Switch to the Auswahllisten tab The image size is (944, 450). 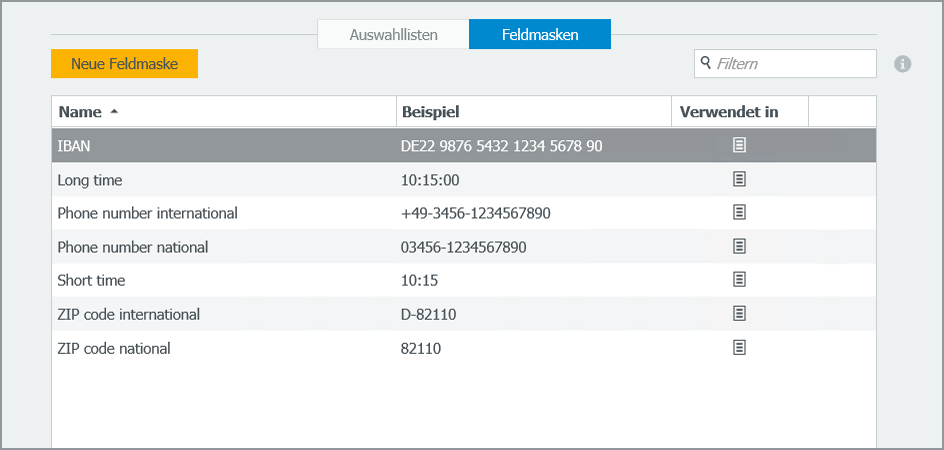pos(393,34)
